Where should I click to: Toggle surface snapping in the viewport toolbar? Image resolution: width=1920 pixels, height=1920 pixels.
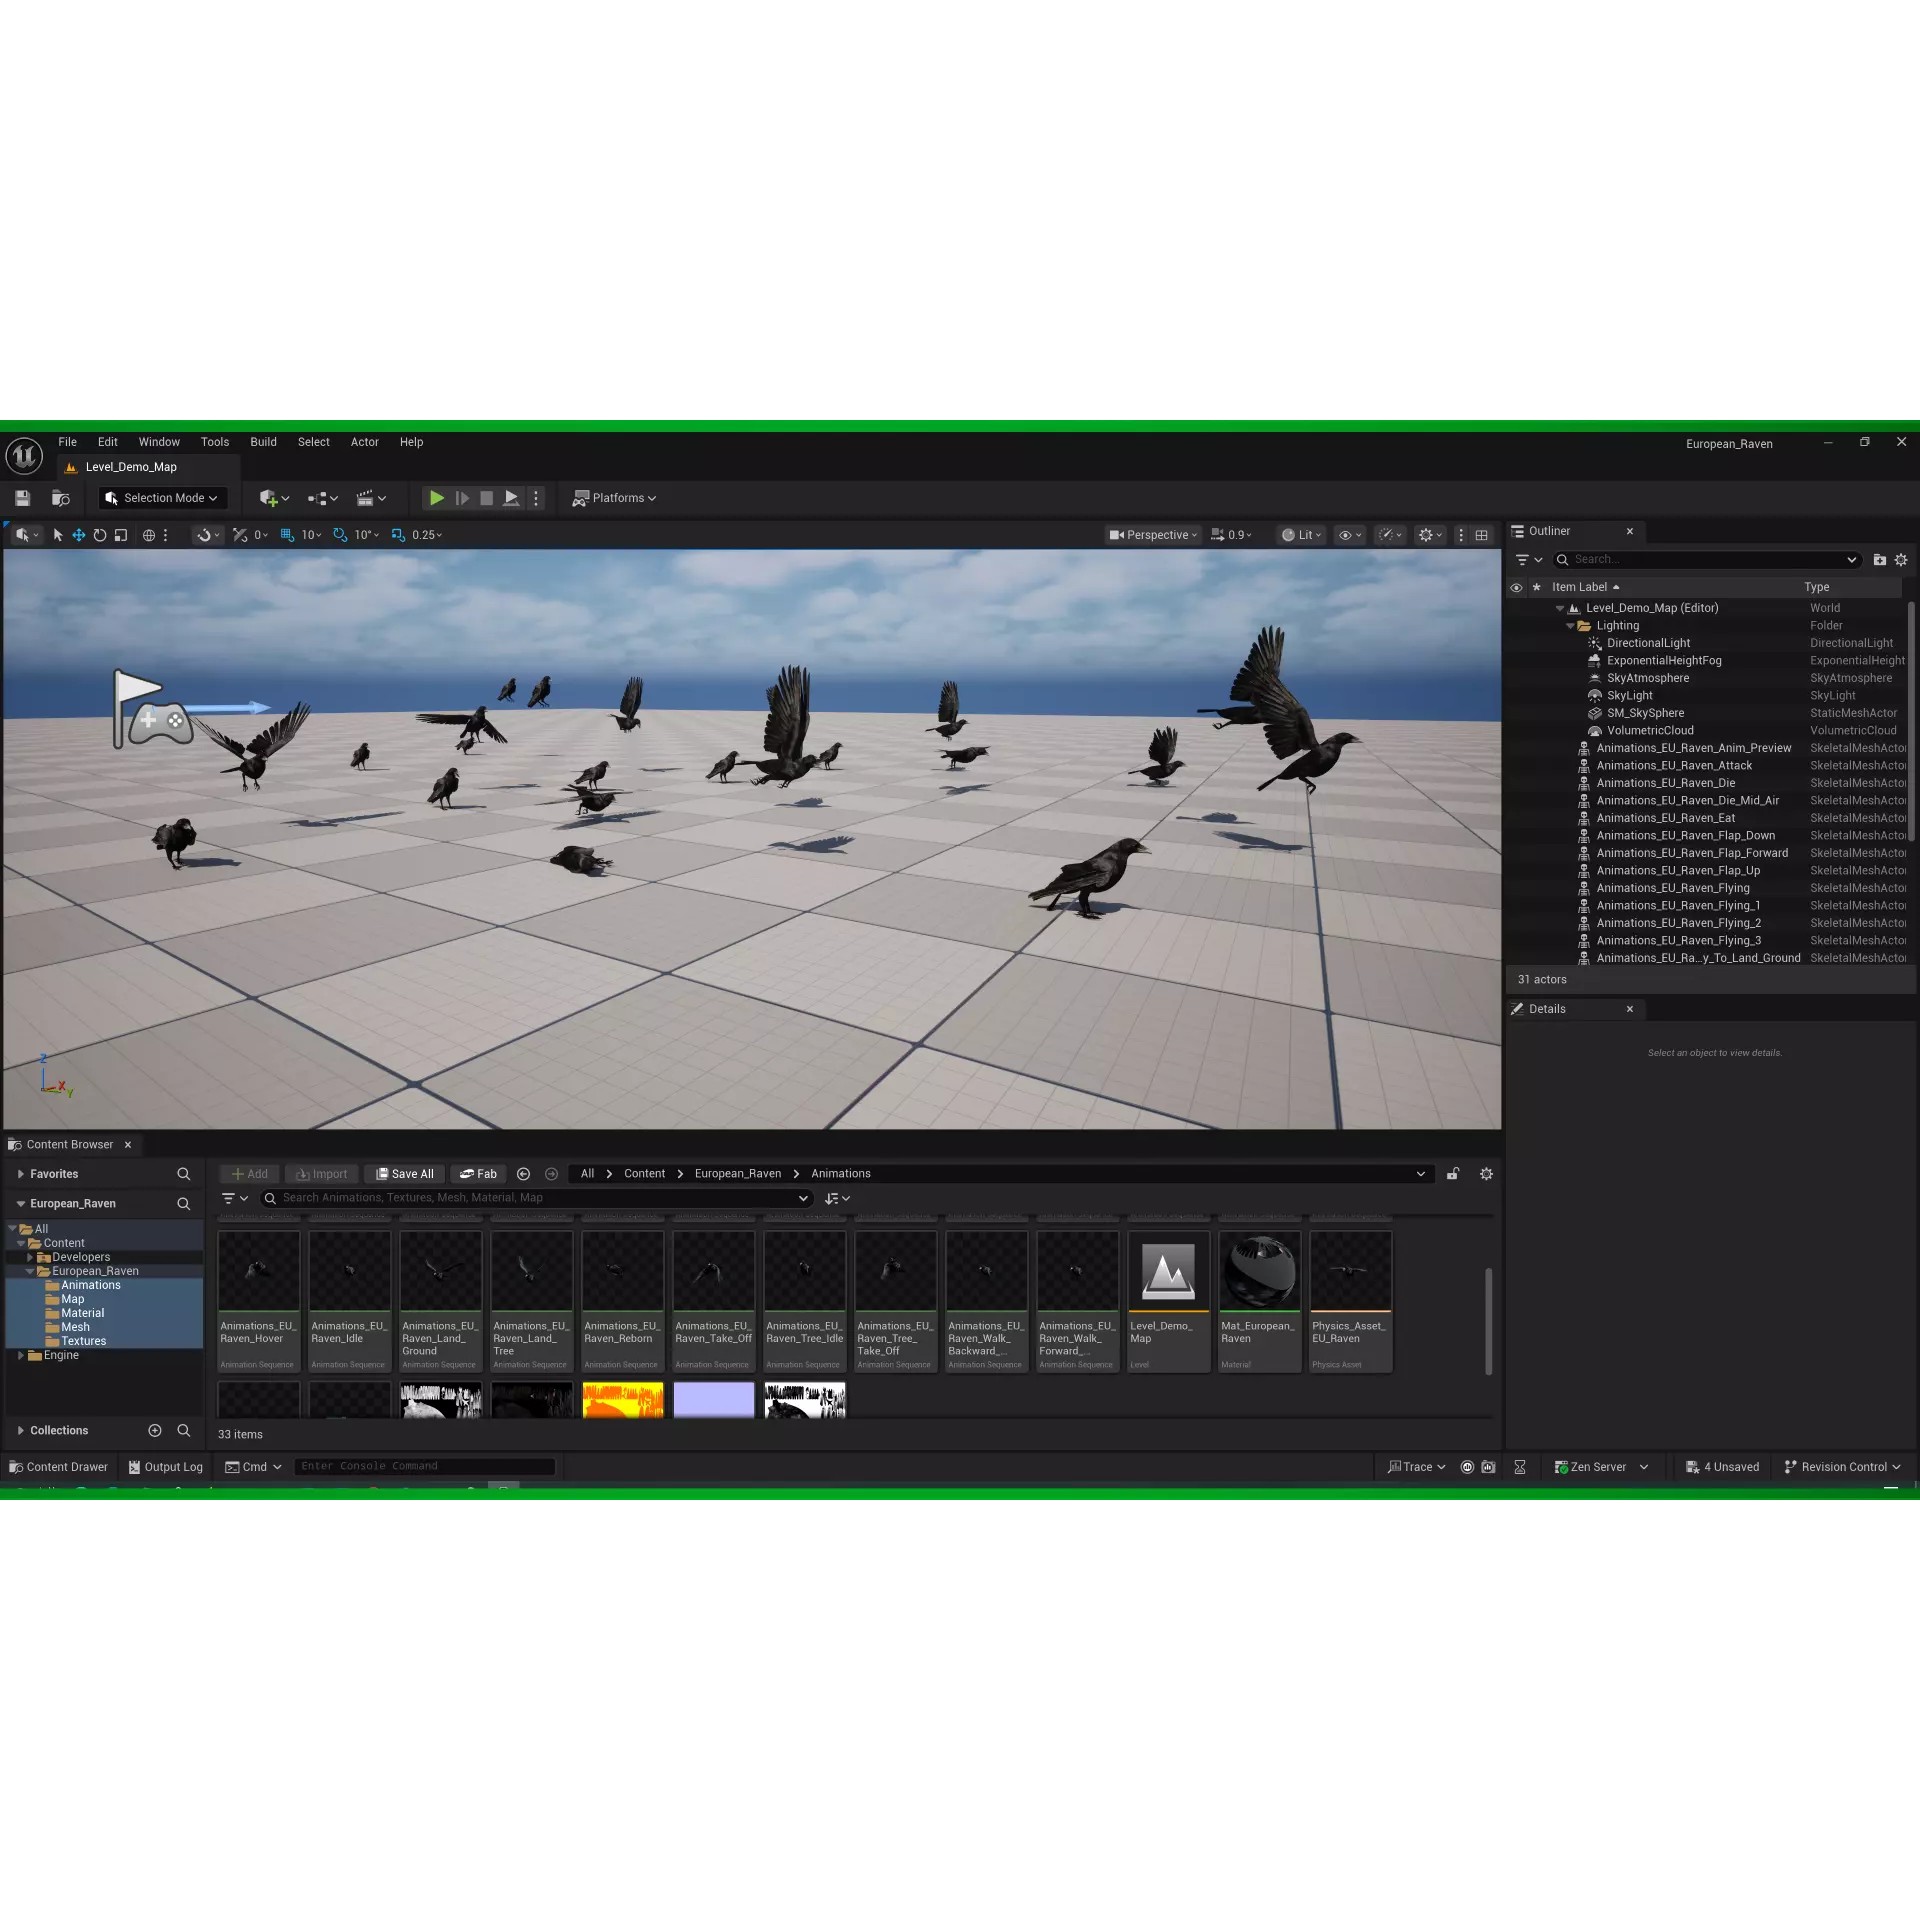(x=205, y=535)
